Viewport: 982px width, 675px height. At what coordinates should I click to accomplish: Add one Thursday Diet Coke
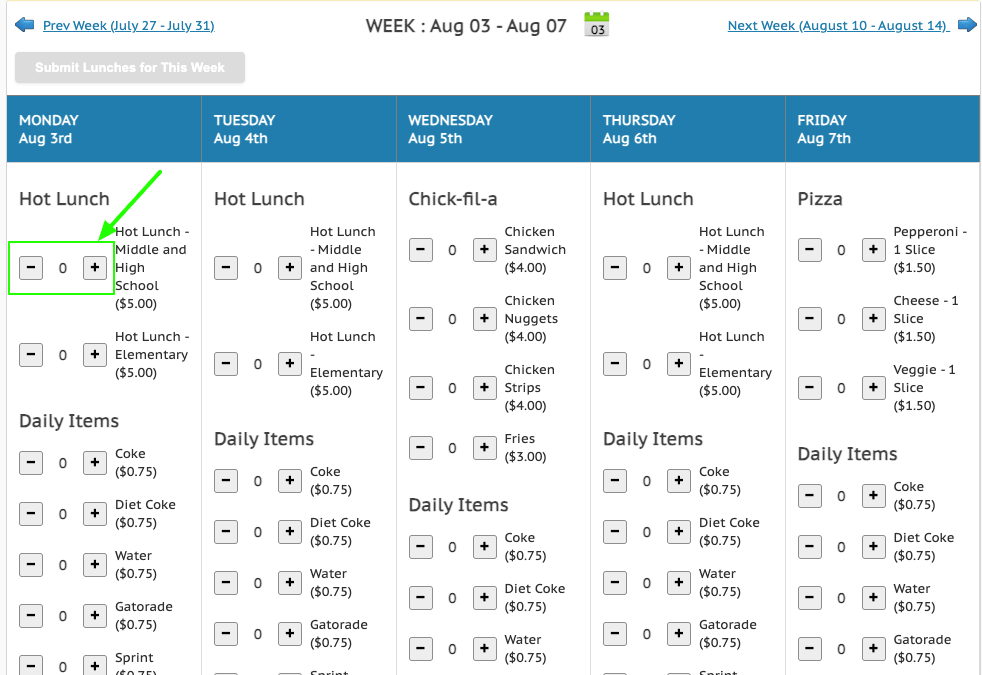coord(678,532)
